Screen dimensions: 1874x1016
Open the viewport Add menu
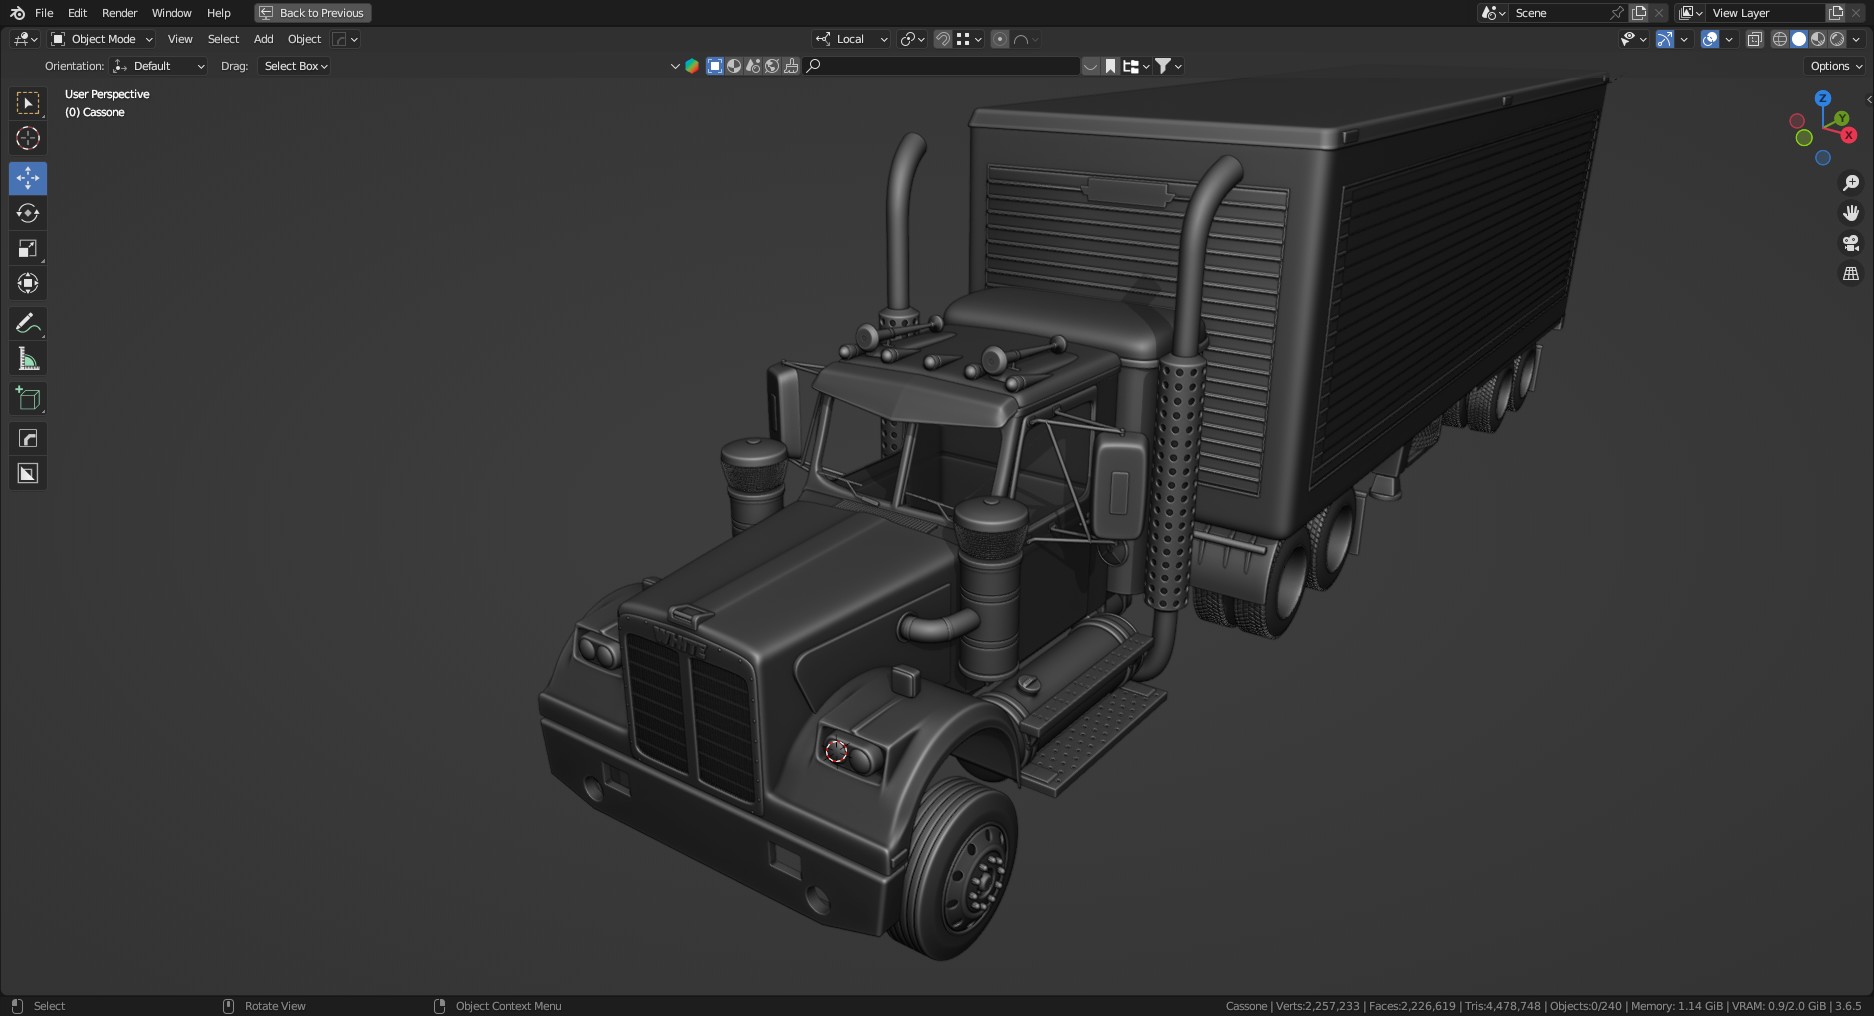263,39
